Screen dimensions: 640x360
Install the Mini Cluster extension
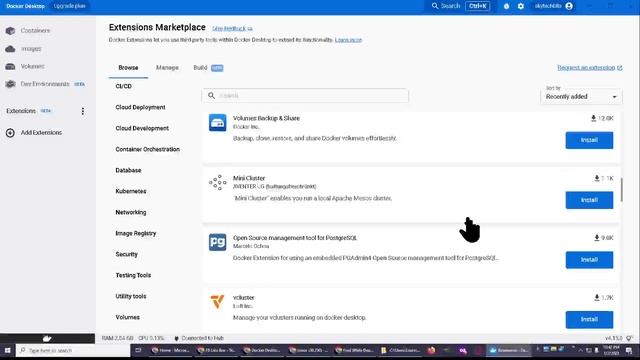589,200
